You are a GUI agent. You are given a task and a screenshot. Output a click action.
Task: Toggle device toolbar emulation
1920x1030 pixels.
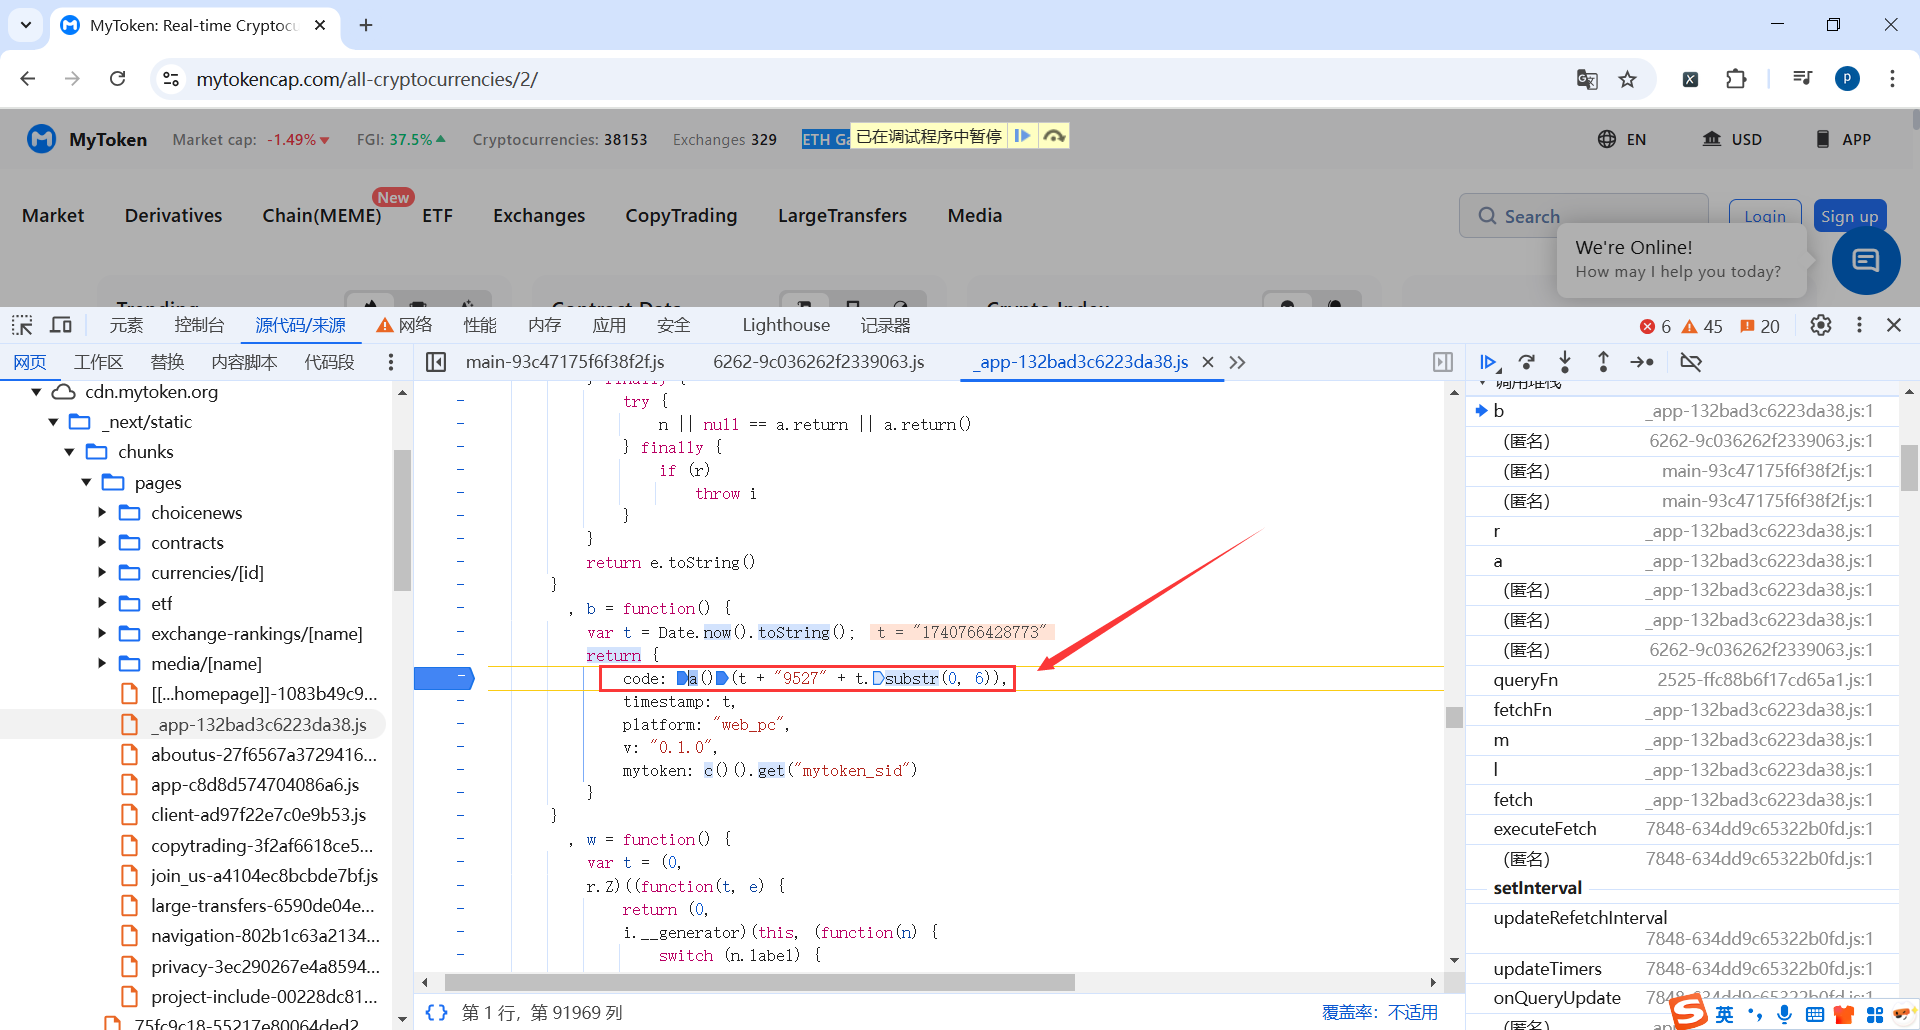(x=61, y=325)
